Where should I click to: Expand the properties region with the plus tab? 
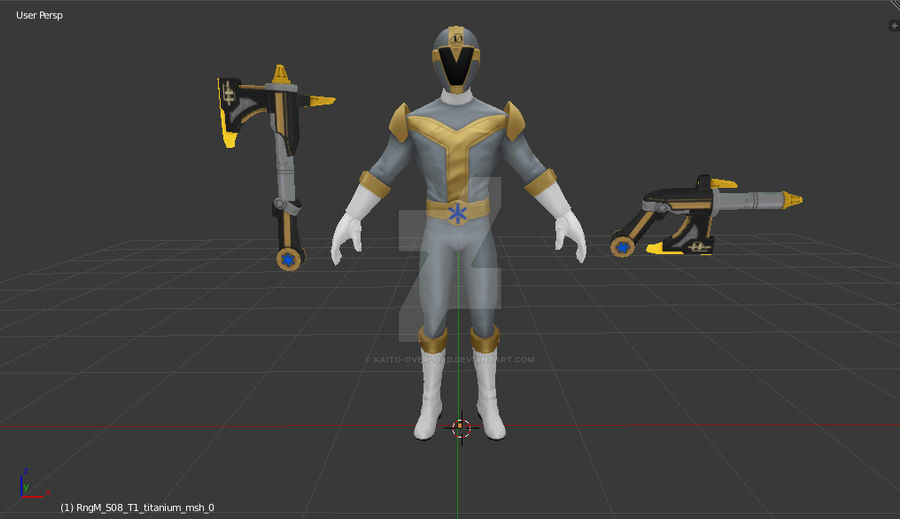coord(894,26)
